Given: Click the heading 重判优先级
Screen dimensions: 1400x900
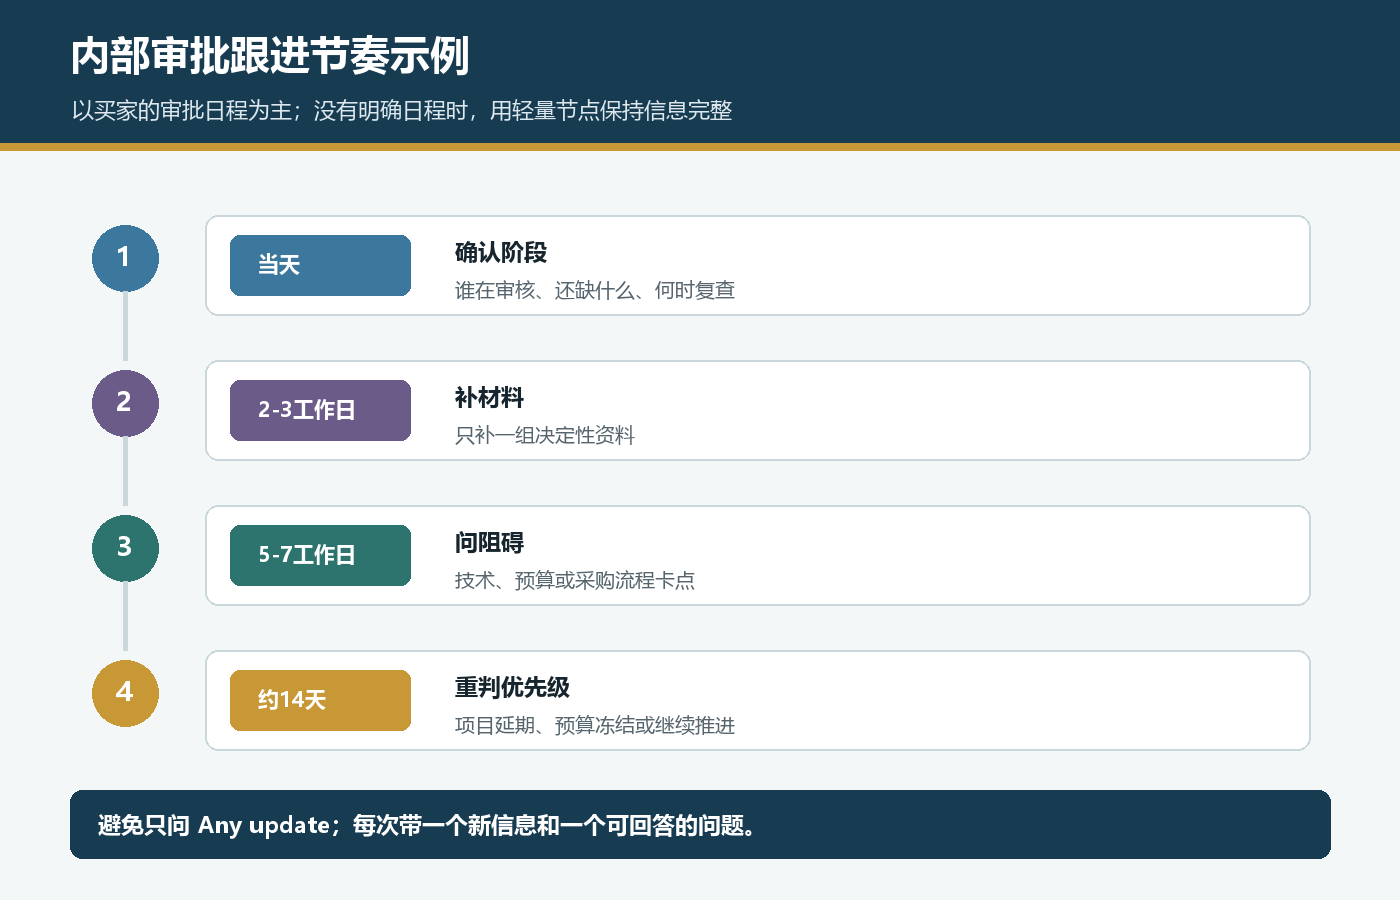Looking at the screenshot, I should tap(512, 687).
